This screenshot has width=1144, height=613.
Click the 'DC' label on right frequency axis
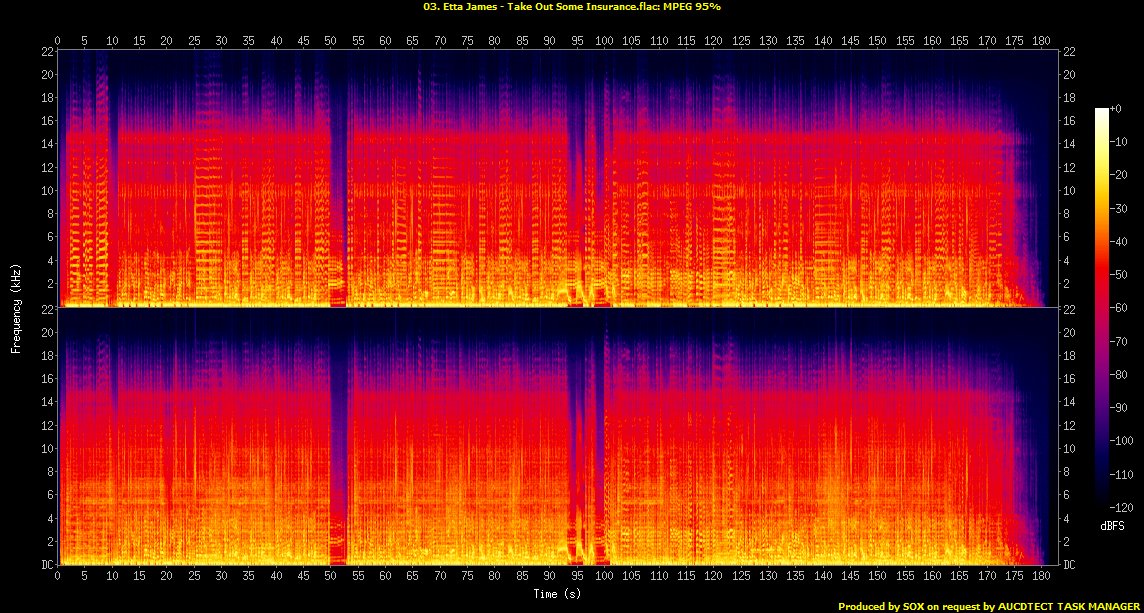(1068, 565)
